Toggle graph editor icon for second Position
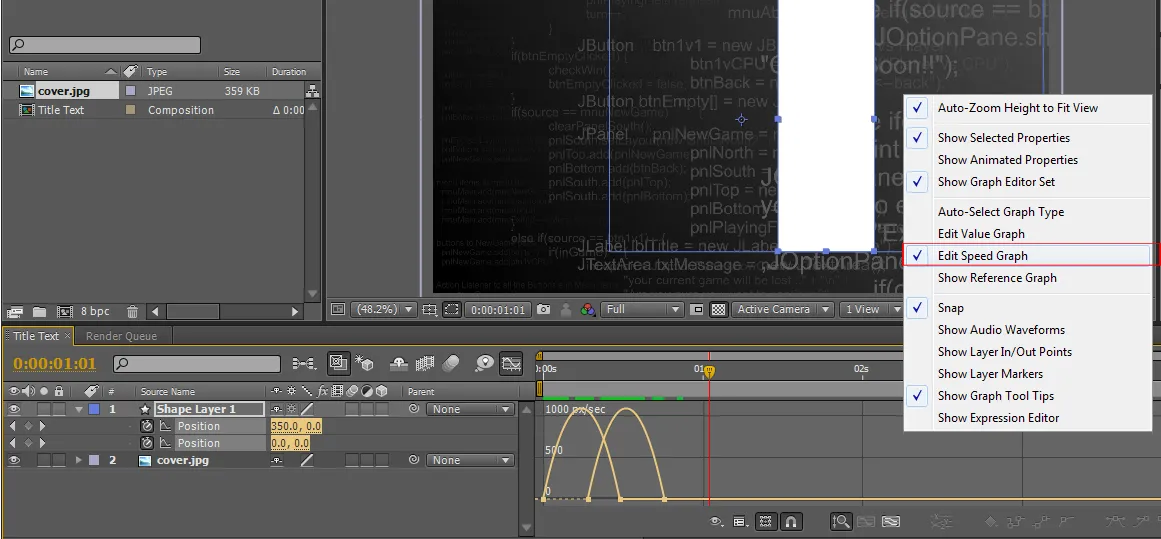 pyautogui.click(x=165, y=443)
